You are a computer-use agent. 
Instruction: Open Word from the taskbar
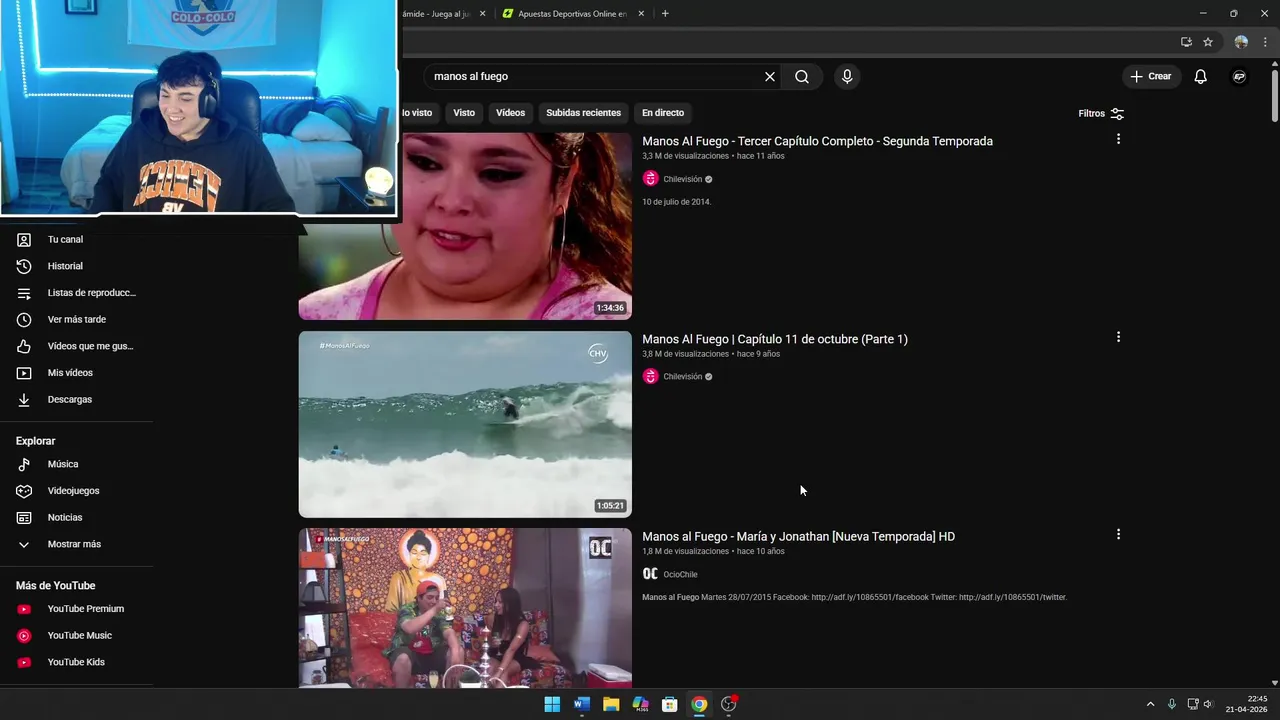582,704
